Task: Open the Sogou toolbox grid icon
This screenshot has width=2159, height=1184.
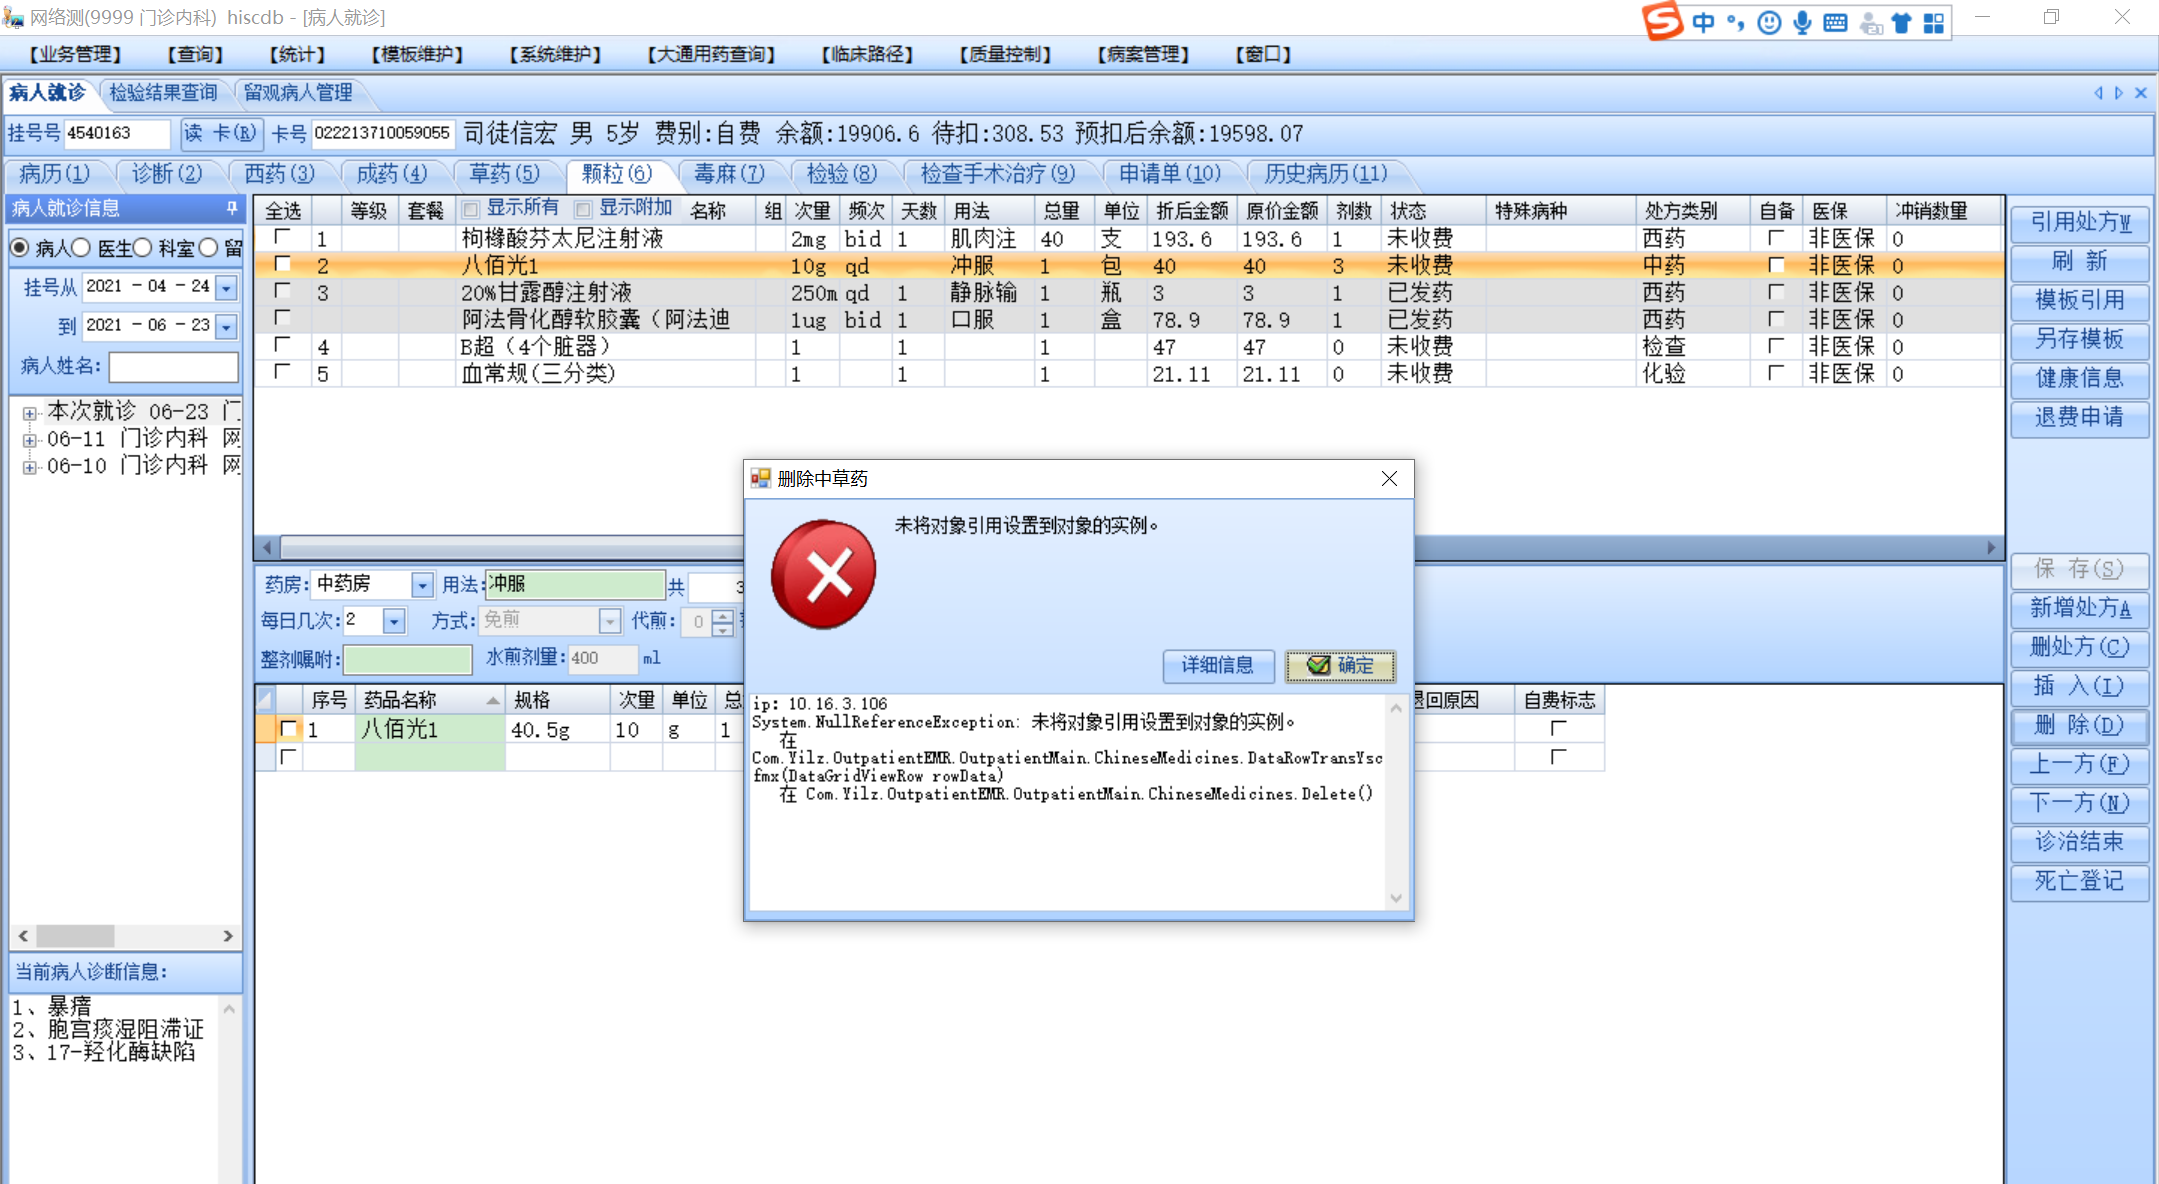Action: (x=1934, y=22)
